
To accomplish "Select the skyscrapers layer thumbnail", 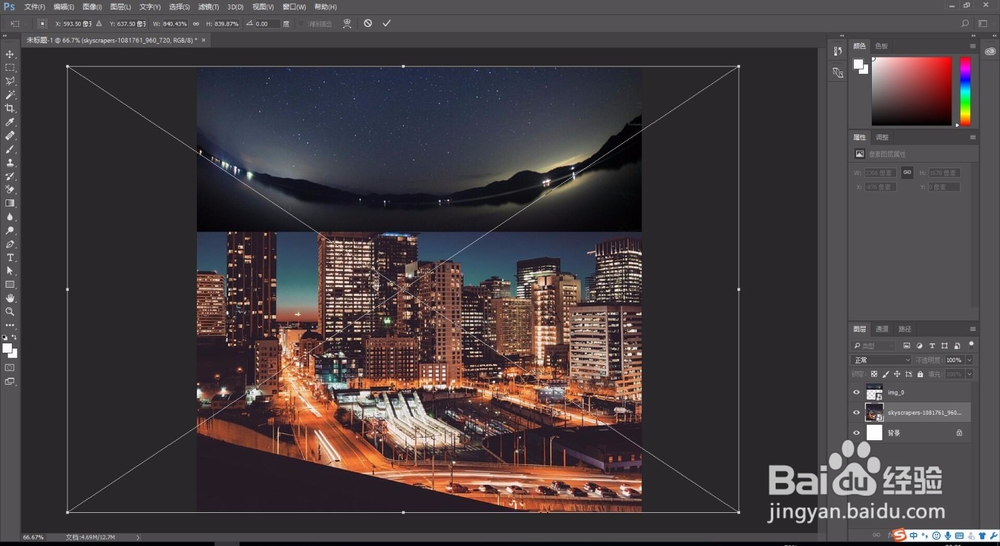I will point(874,412).
